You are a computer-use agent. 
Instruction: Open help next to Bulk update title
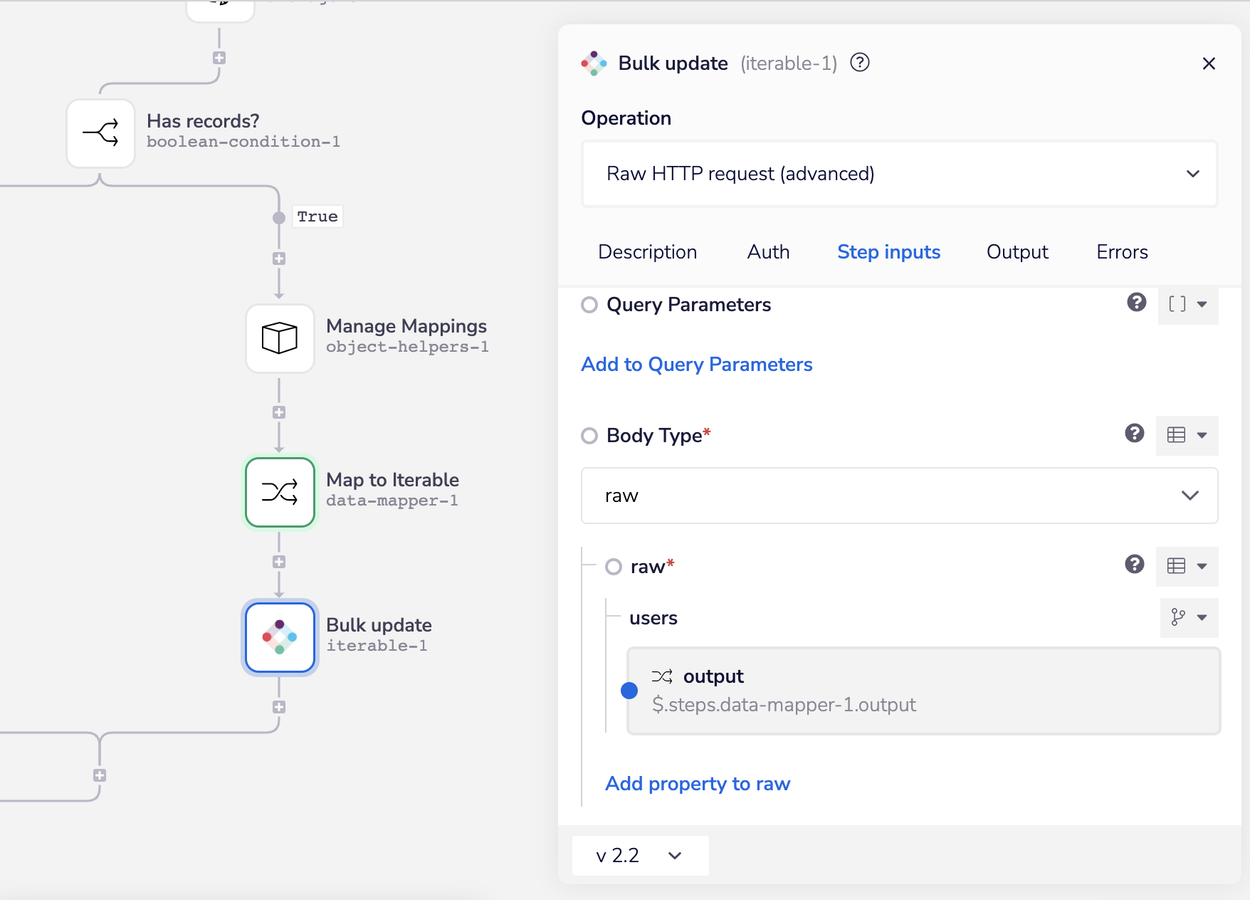point(859,63)
